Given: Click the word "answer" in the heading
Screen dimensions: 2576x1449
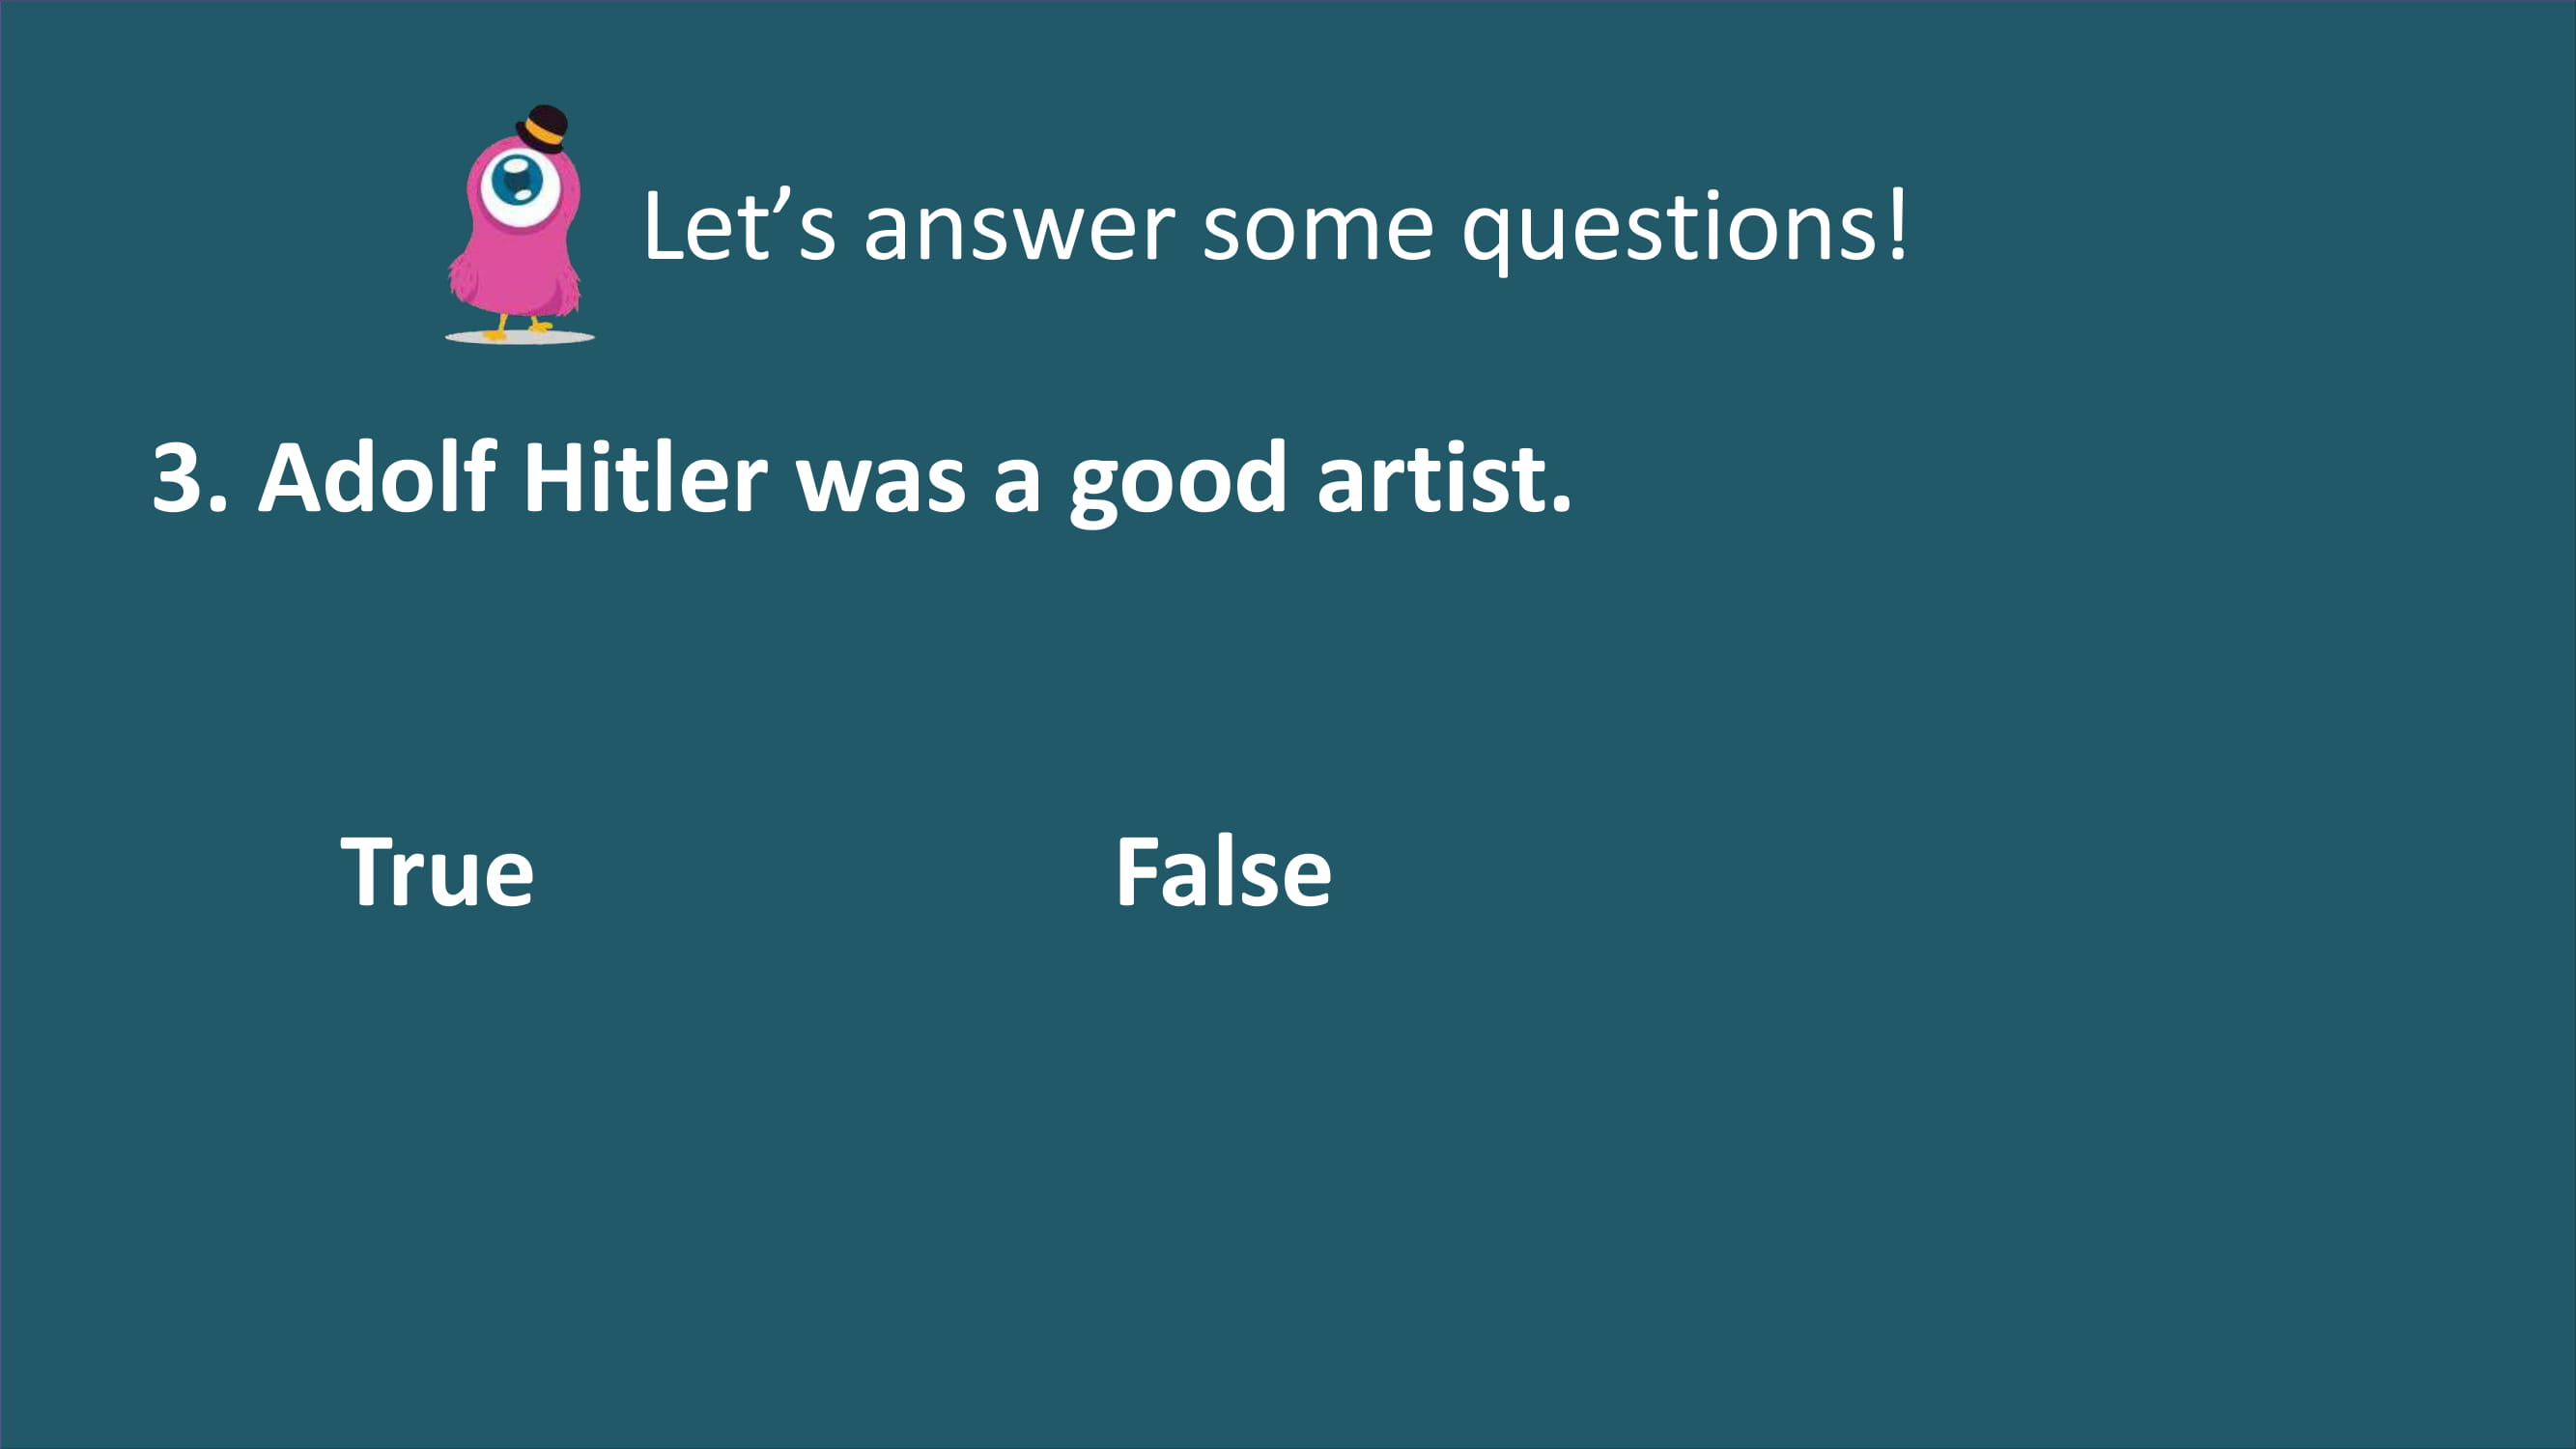Looking at the screenshot, I should click(1019, 232).
